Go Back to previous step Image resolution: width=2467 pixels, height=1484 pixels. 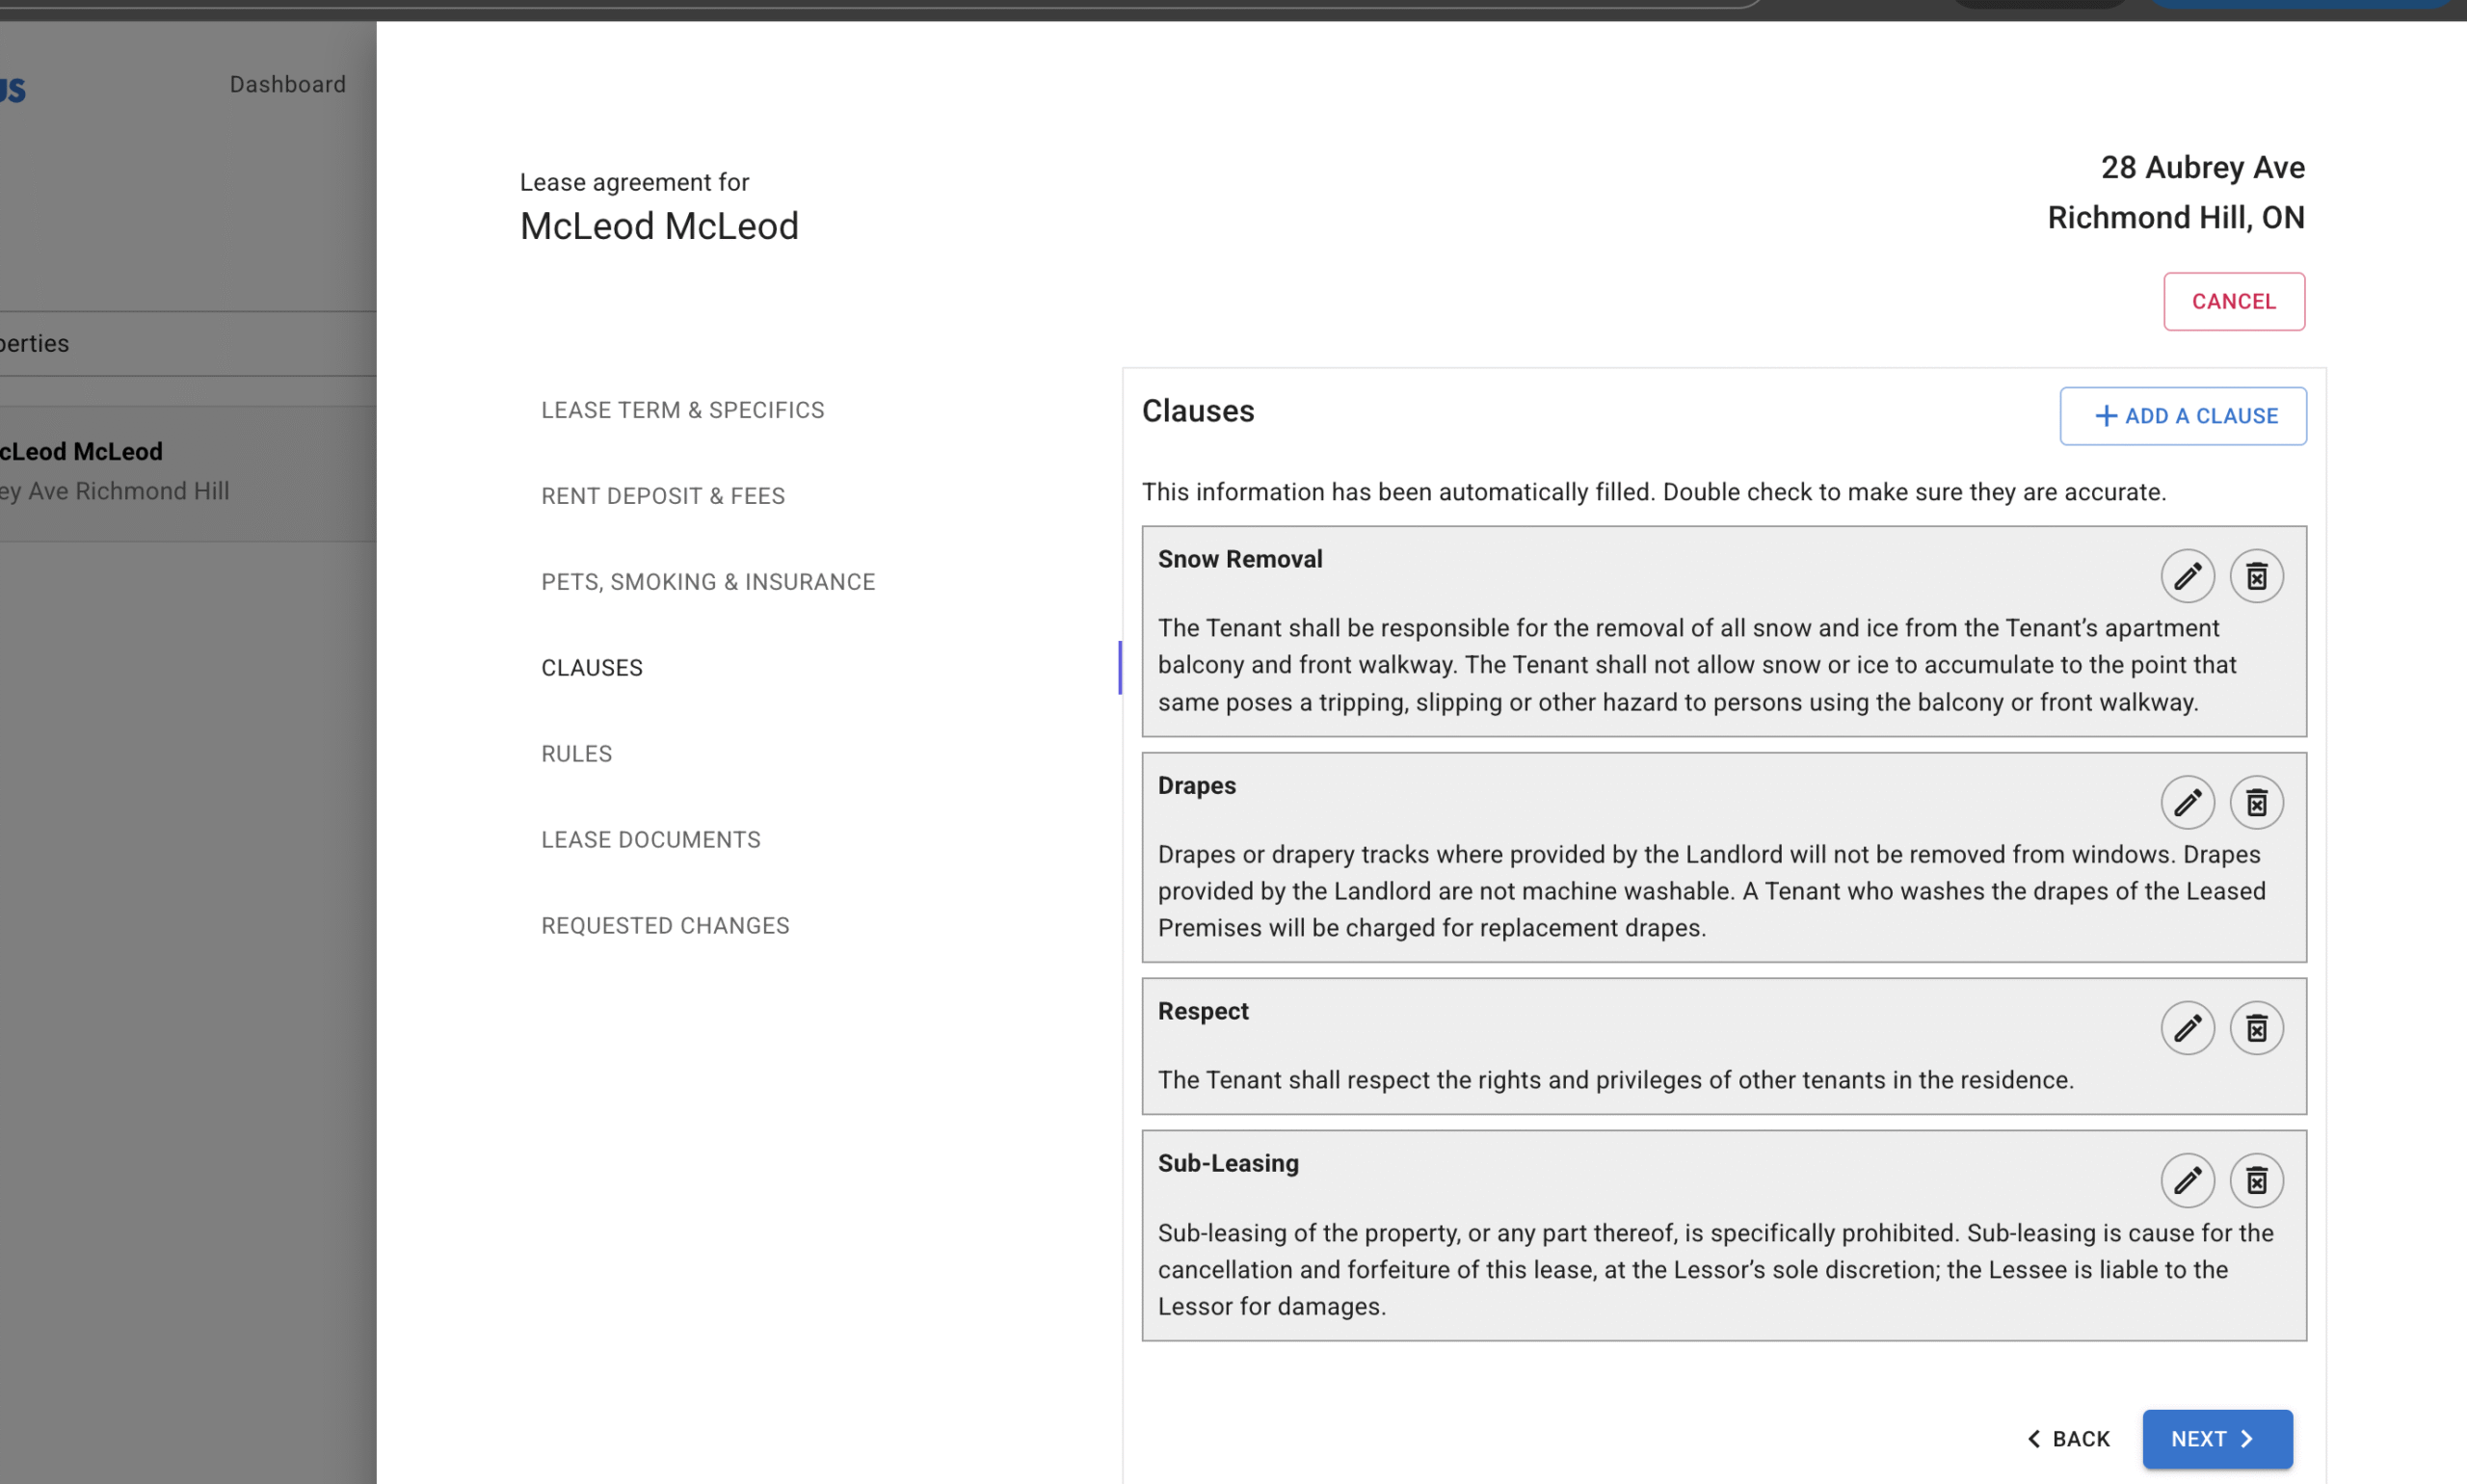point(2068,1438)
